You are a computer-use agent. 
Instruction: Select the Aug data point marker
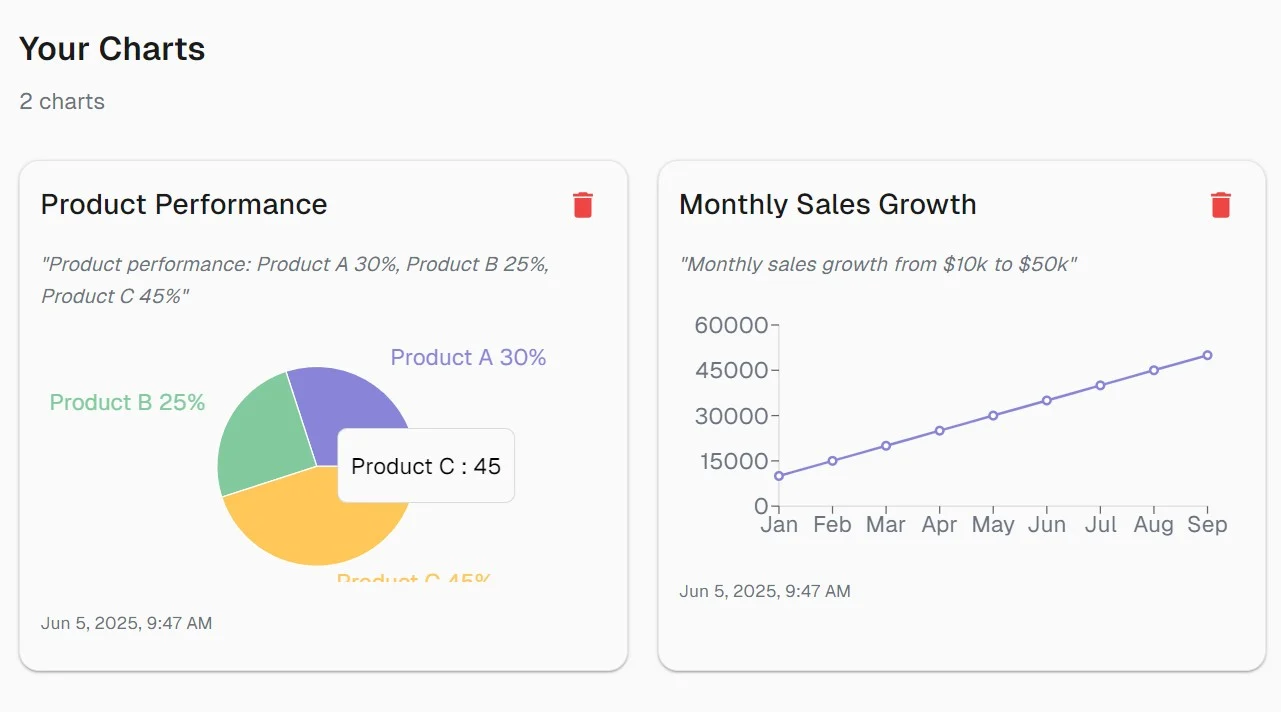click(1154, 370)
